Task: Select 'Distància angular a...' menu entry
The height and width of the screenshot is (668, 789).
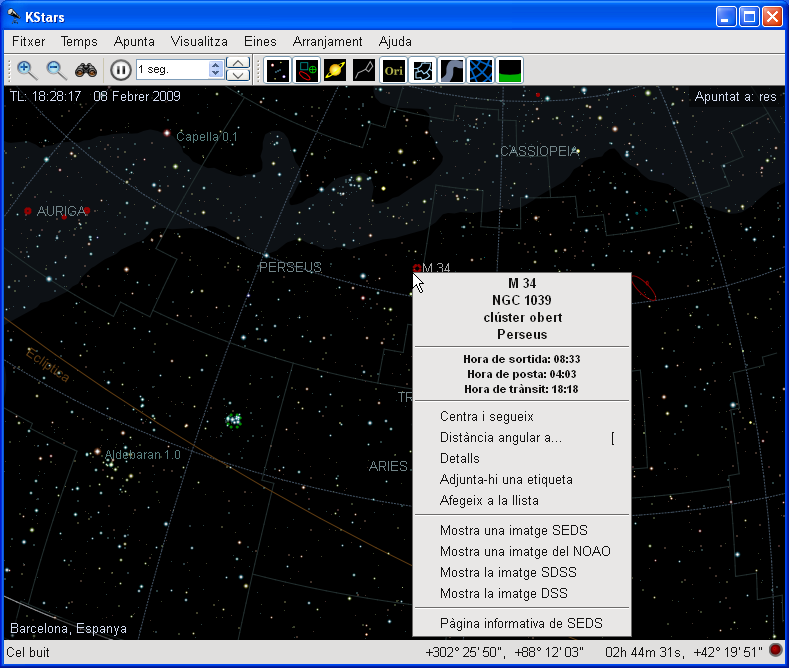Action: pyautogui.click(x=522, y=438)
